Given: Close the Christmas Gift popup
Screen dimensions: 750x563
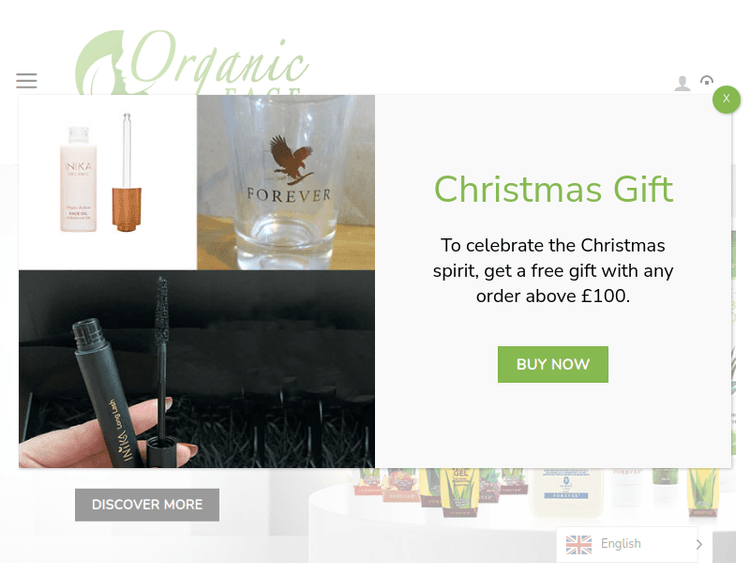Looking at the screenshot, I should (x=726, y=99).
